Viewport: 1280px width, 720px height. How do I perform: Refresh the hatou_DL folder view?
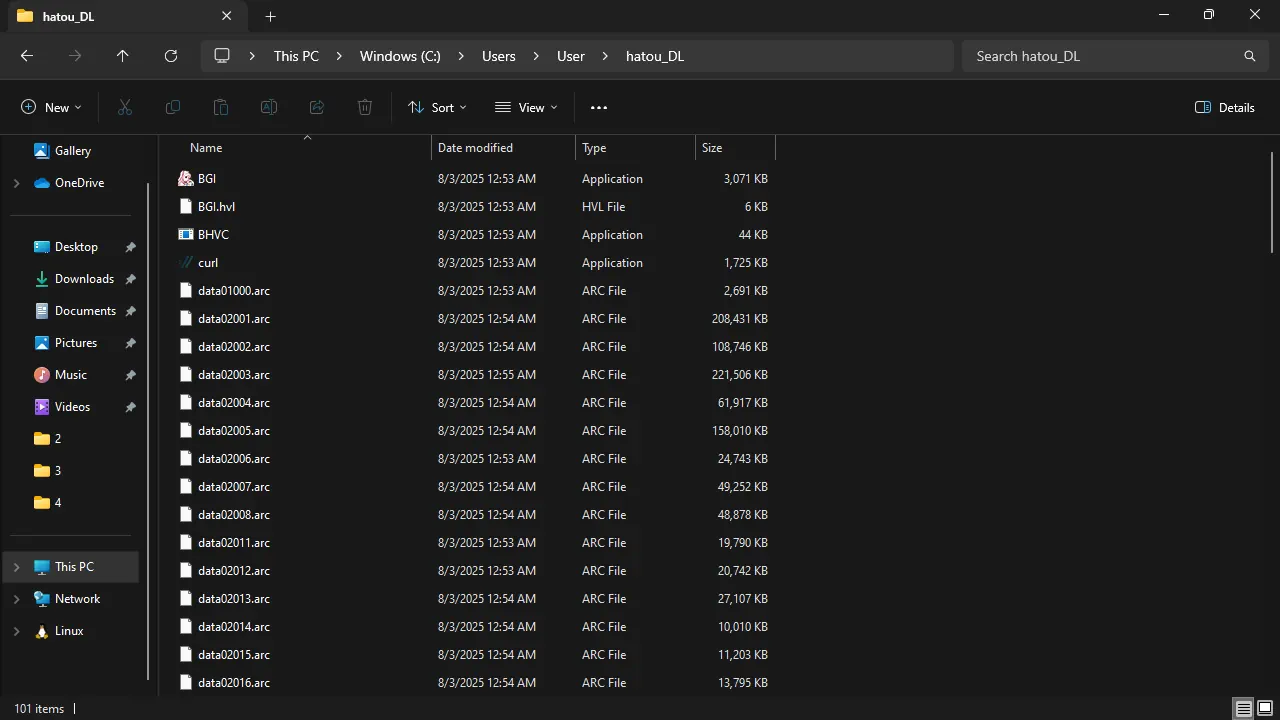coord(171,56)
